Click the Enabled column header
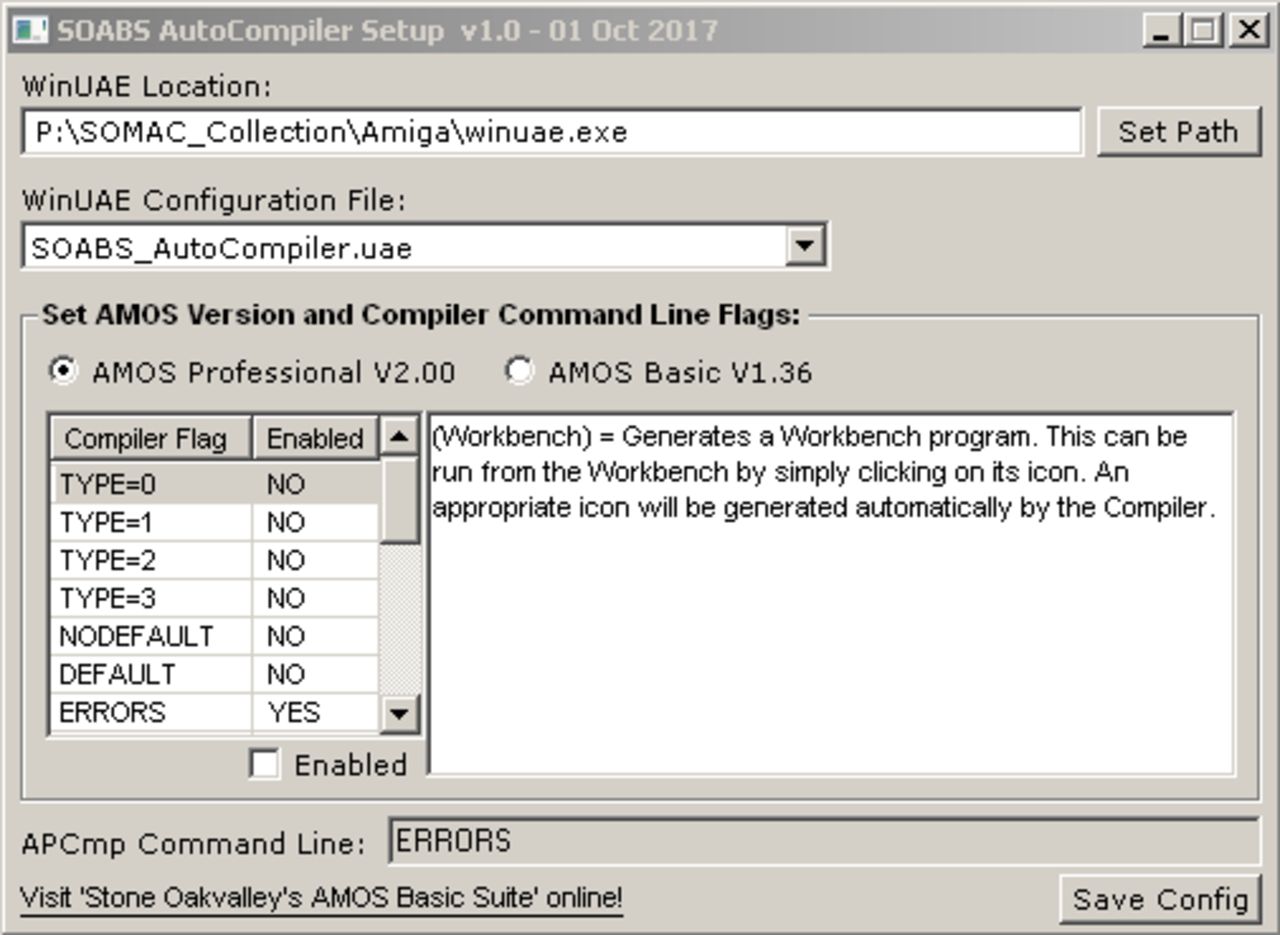 click(x=314, y=438)
